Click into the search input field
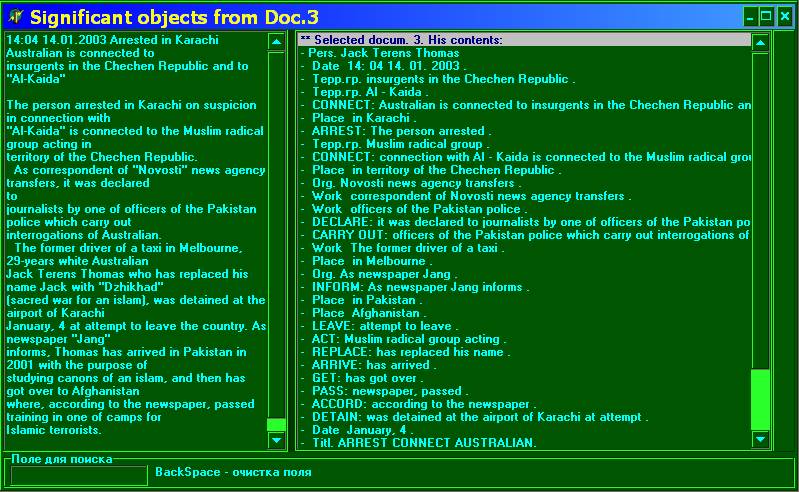 79,475
